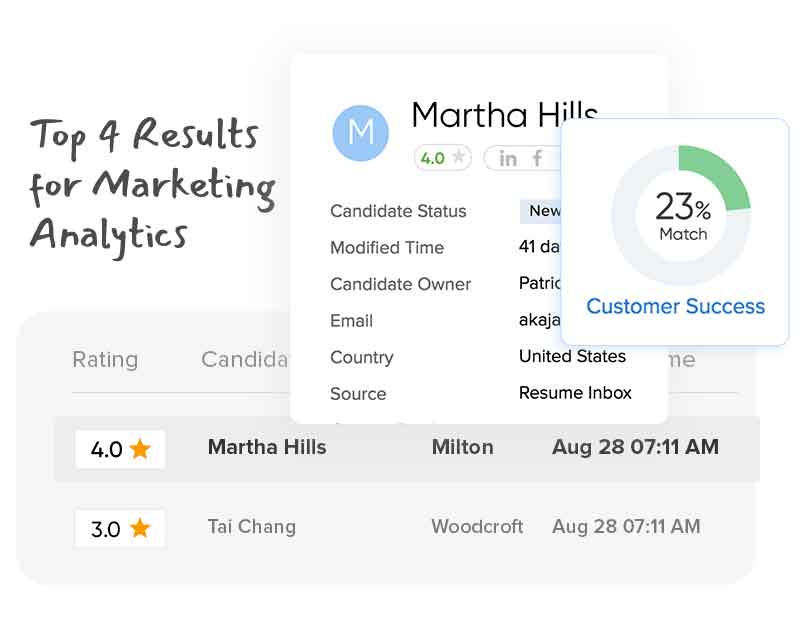Click the orange star in Tai Chang's row

pos(140,528)
